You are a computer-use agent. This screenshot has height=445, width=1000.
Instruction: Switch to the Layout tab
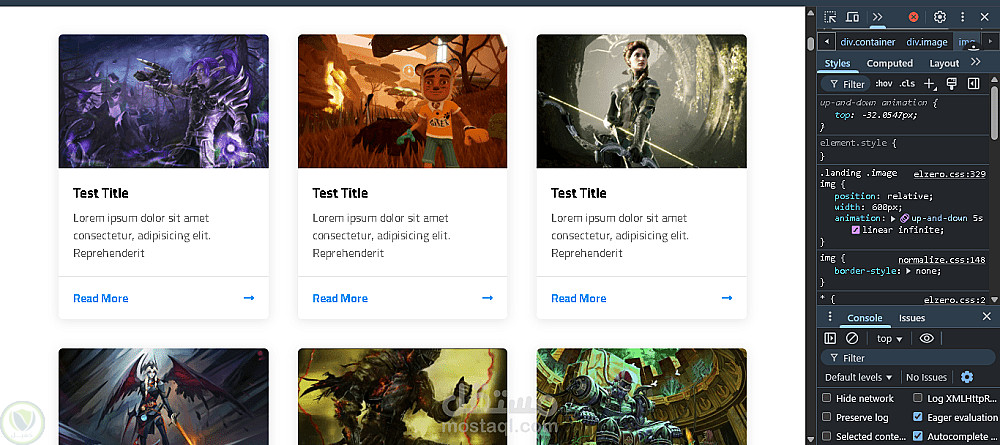tap(944, 63)
